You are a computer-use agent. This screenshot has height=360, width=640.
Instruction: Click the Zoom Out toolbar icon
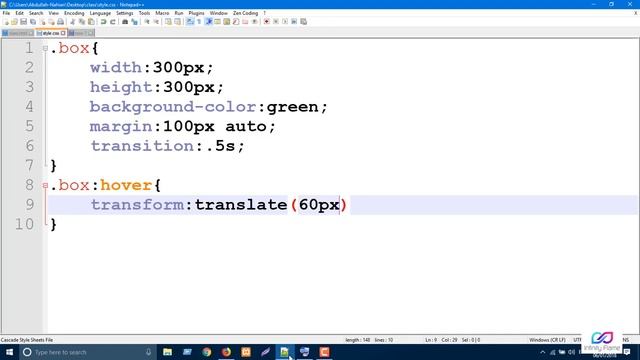coord(156,22)
